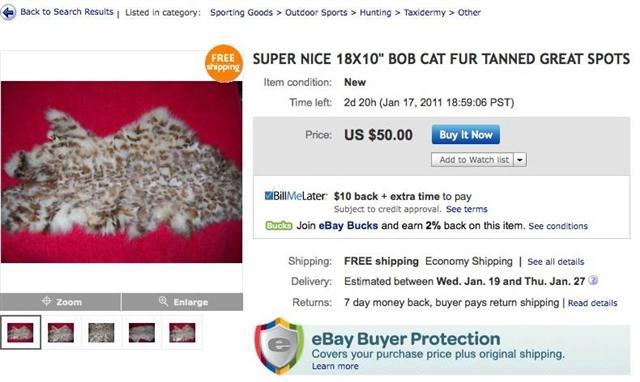This screenshot has height=382, width=640.
Task: Open the Sporting Goods category breadcrumb
Action: tap(241, 13)
